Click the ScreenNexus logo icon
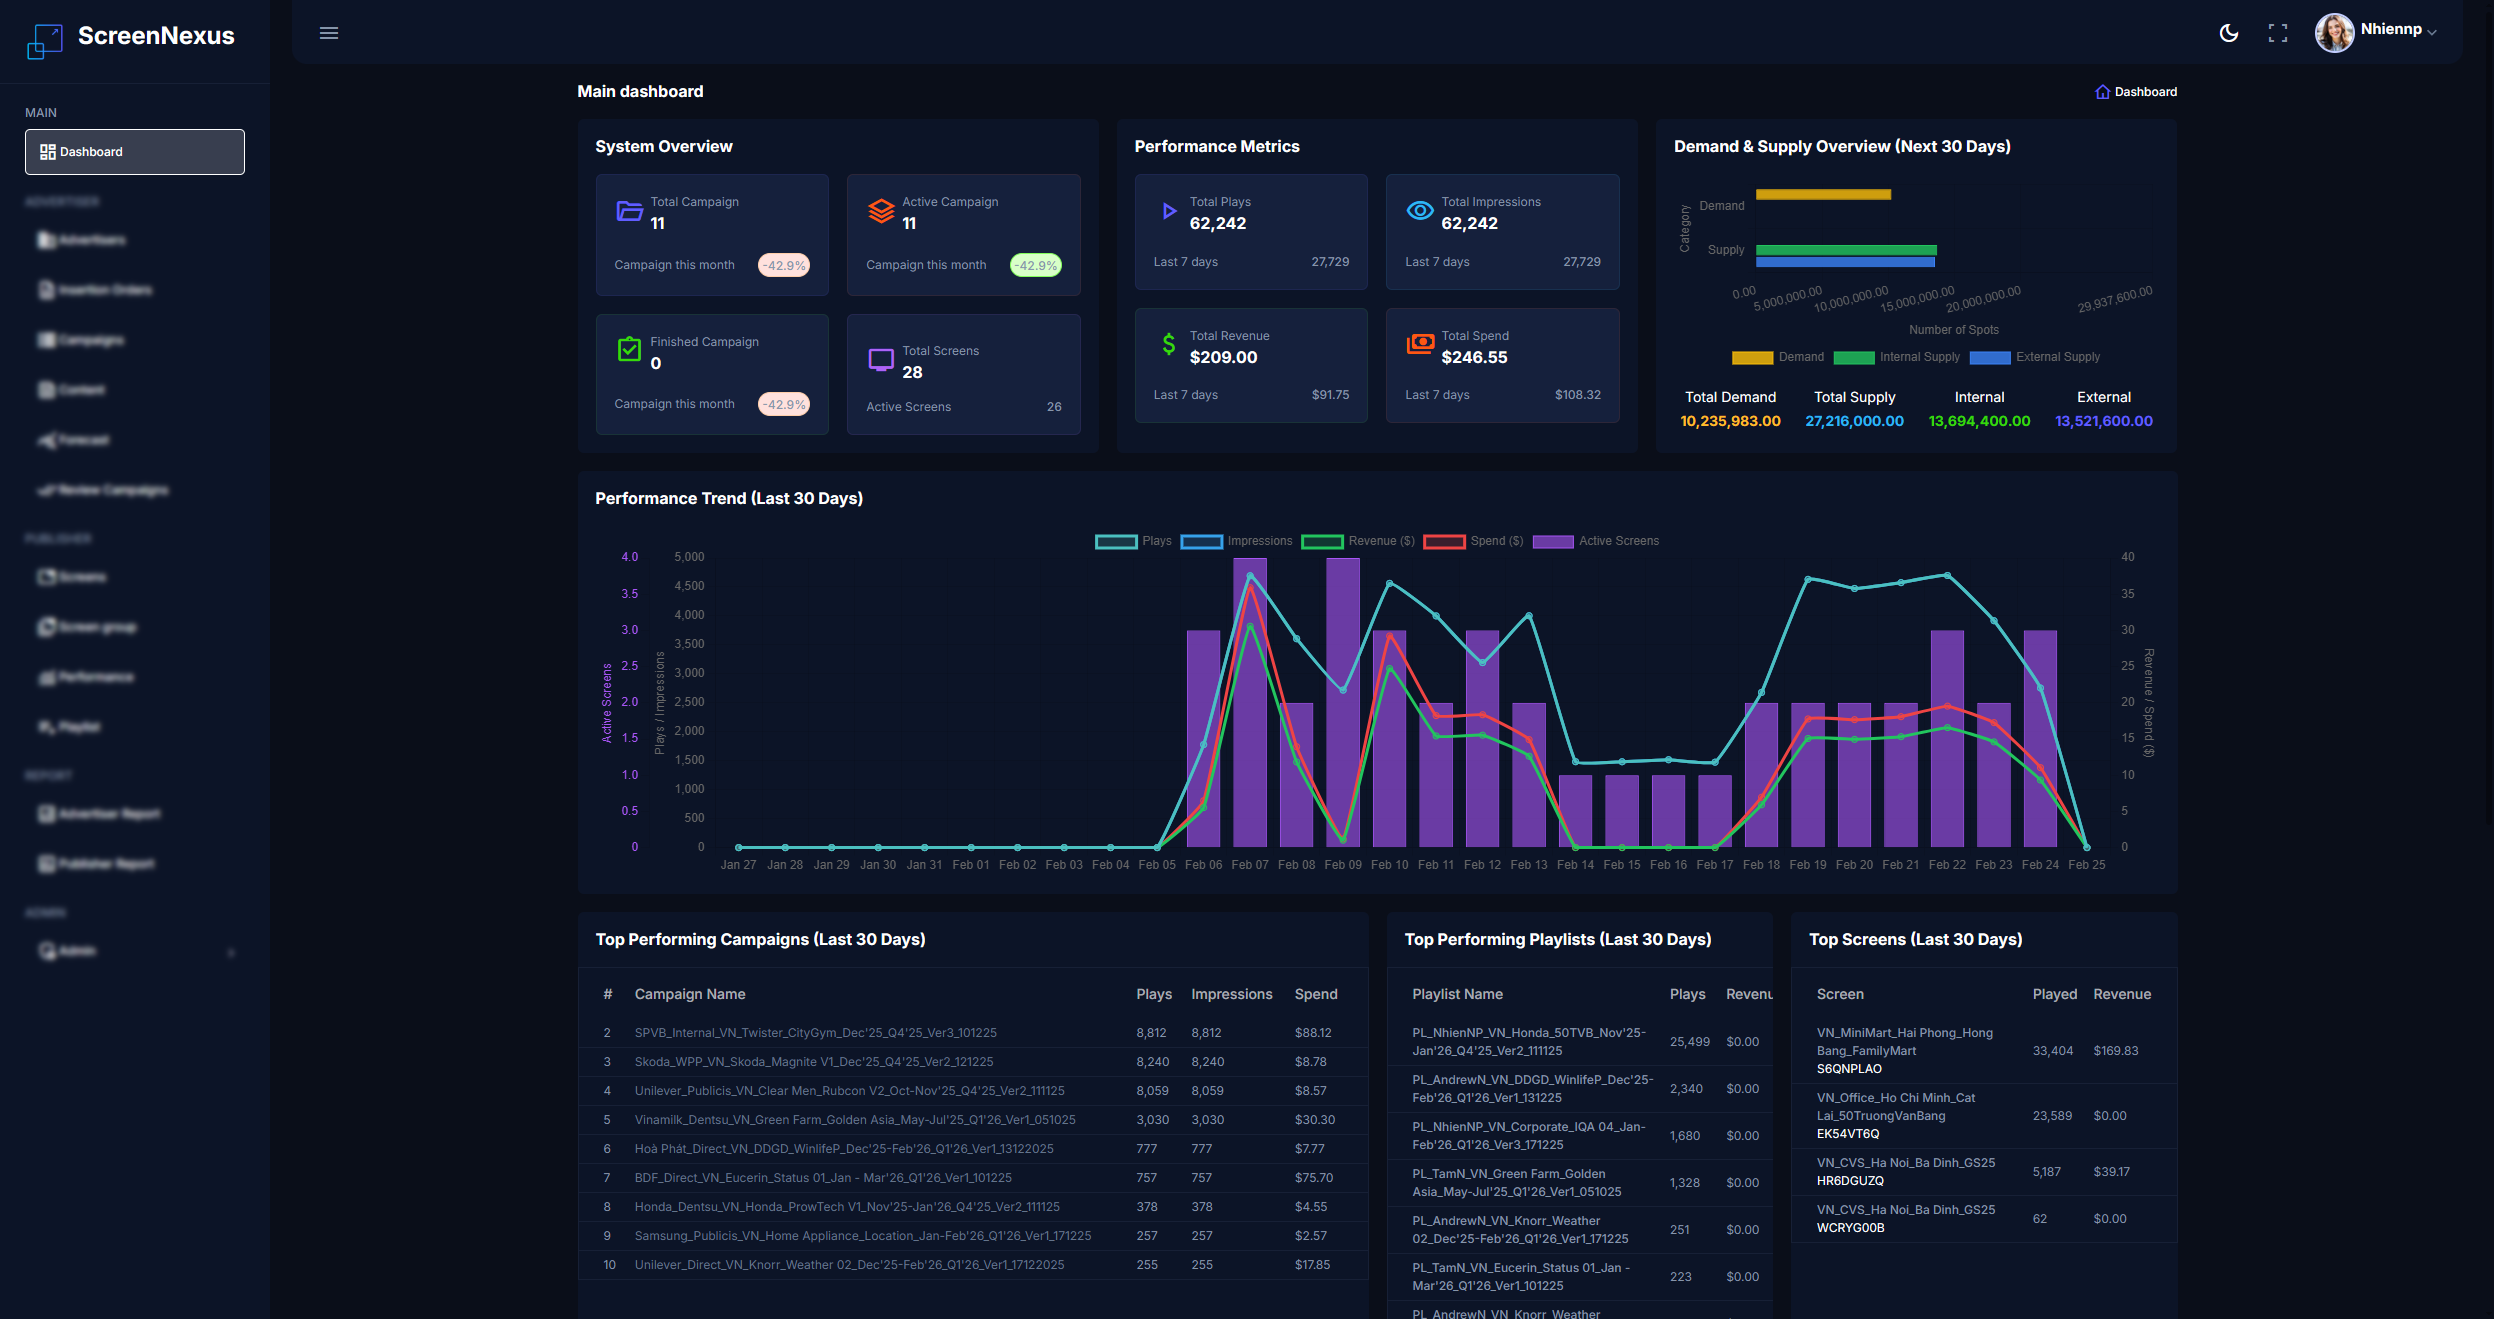Image resolution: width=2494 pixels, height=1319 pixels. pos(44,41)
